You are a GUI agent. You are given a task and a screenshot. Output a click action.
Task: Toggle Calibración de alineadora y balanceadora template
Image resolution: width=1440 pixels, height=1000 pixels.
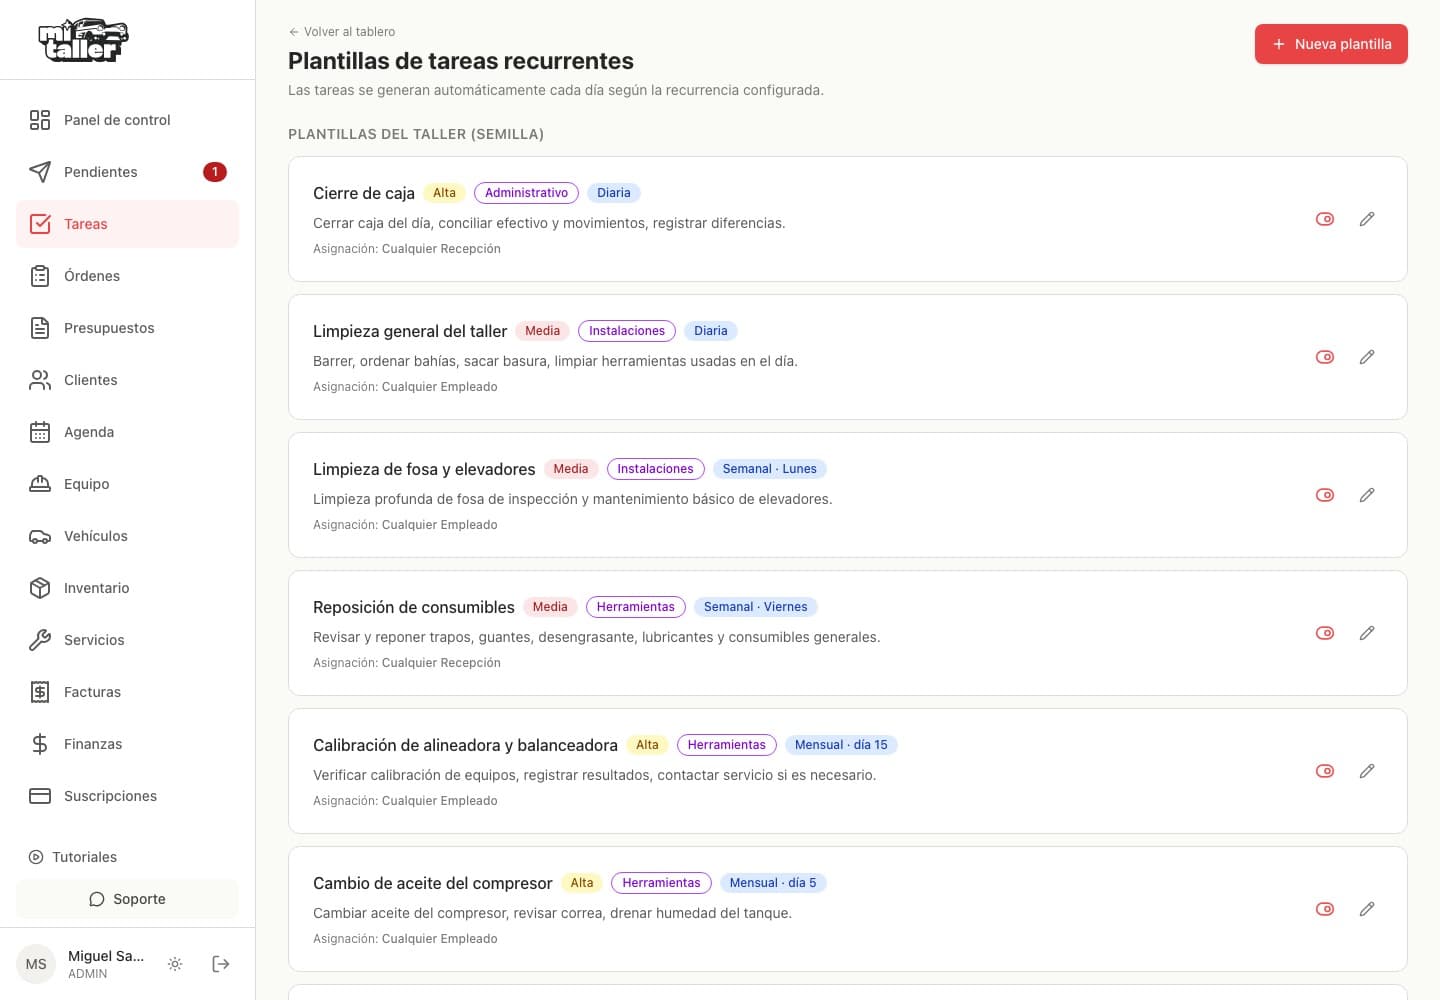[x=1325, y=771]
